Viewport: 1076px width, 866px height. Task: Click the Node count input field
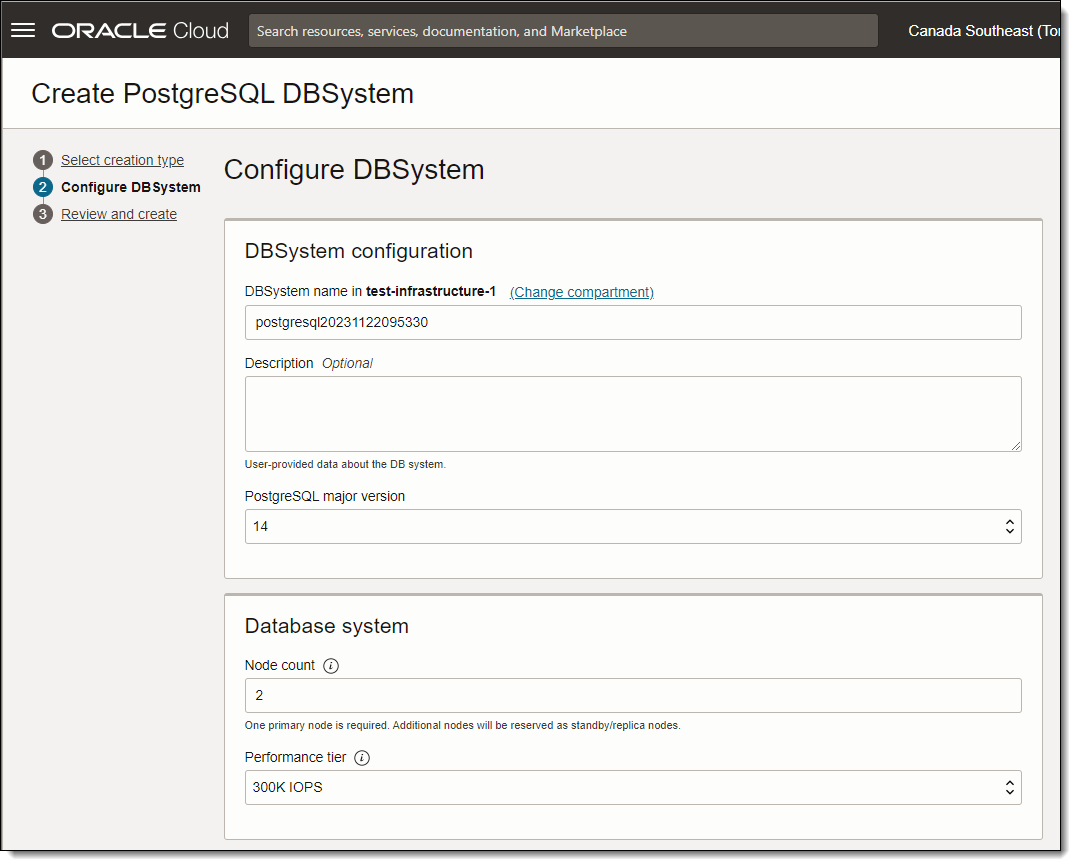[633, 695]
